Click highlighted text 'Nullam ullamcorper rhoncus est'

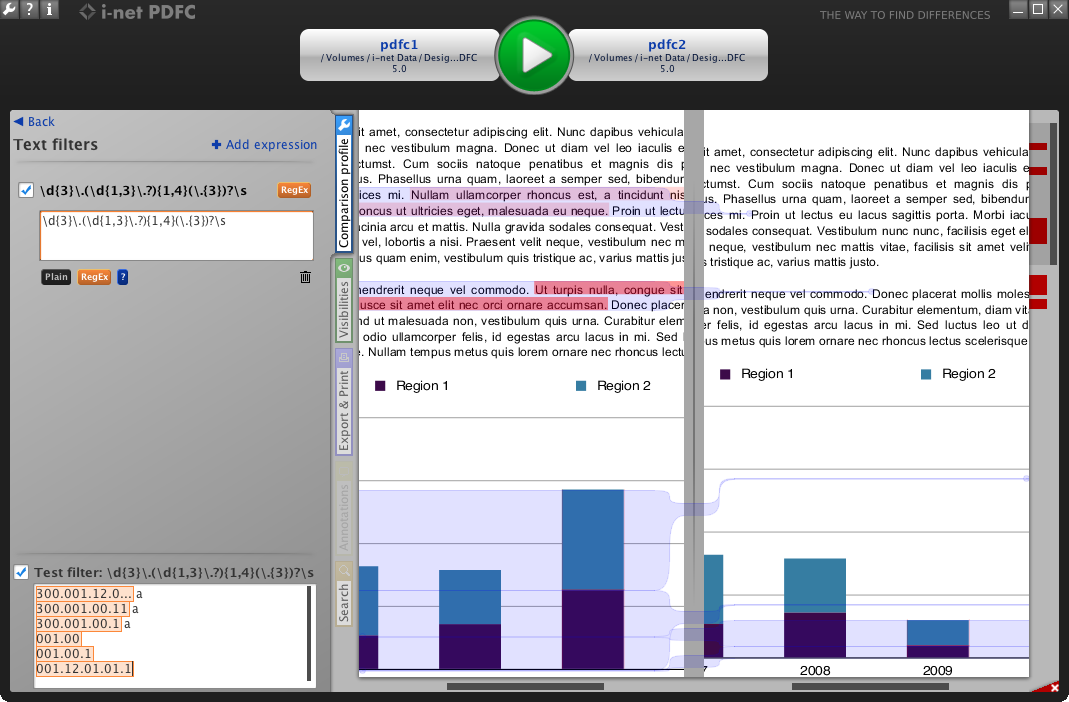coord(504,195)
